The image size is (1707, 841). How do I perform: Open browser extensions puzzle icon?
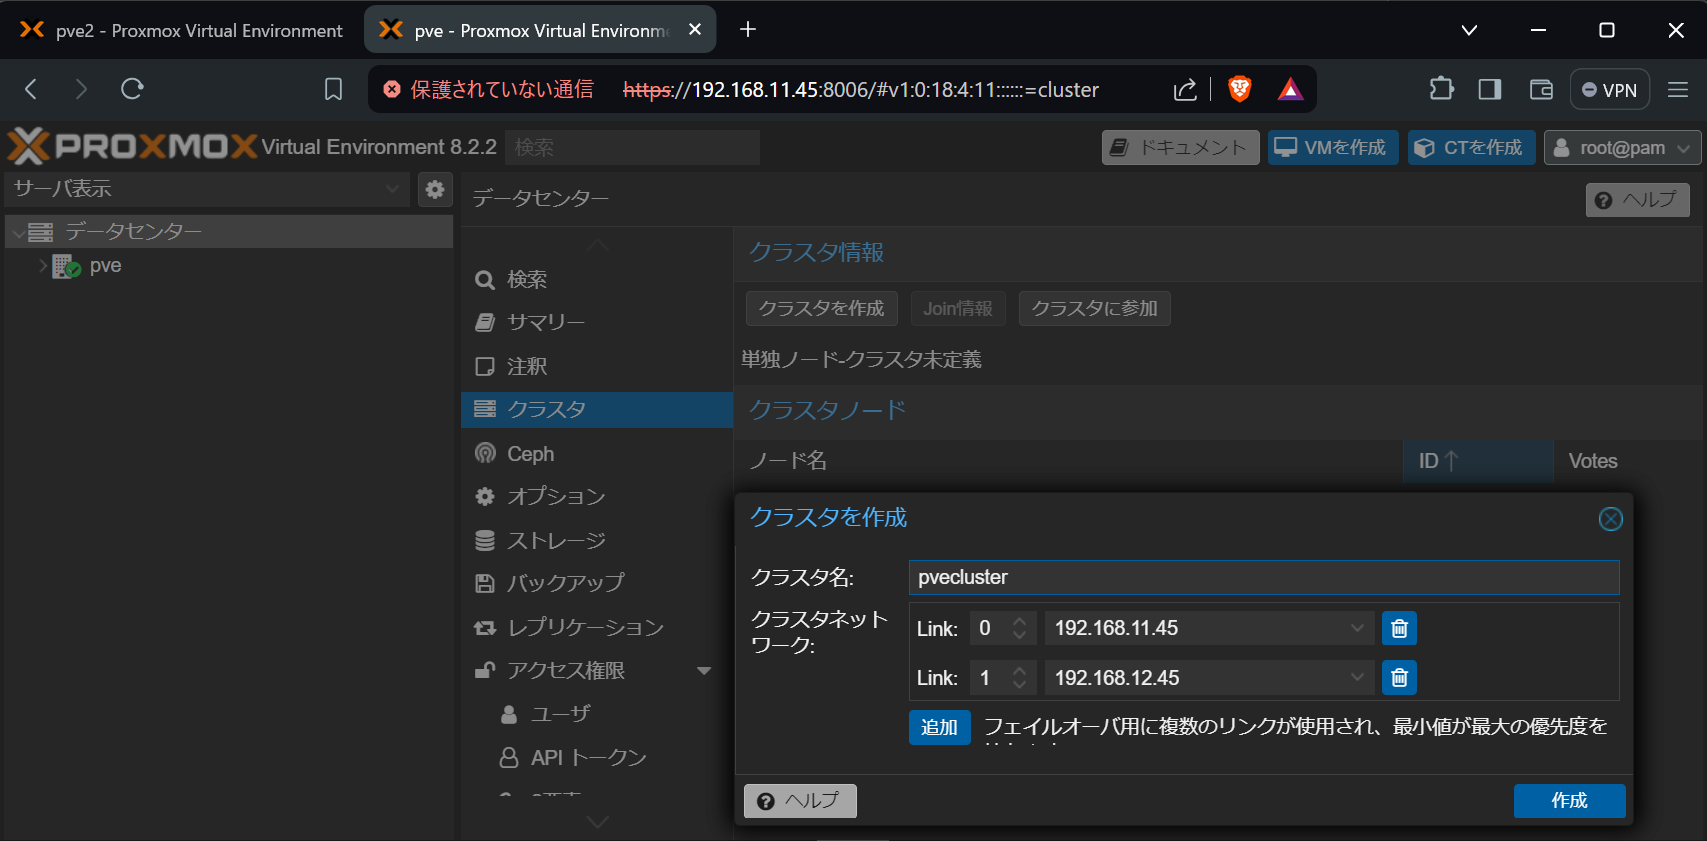pos(1441,89)
